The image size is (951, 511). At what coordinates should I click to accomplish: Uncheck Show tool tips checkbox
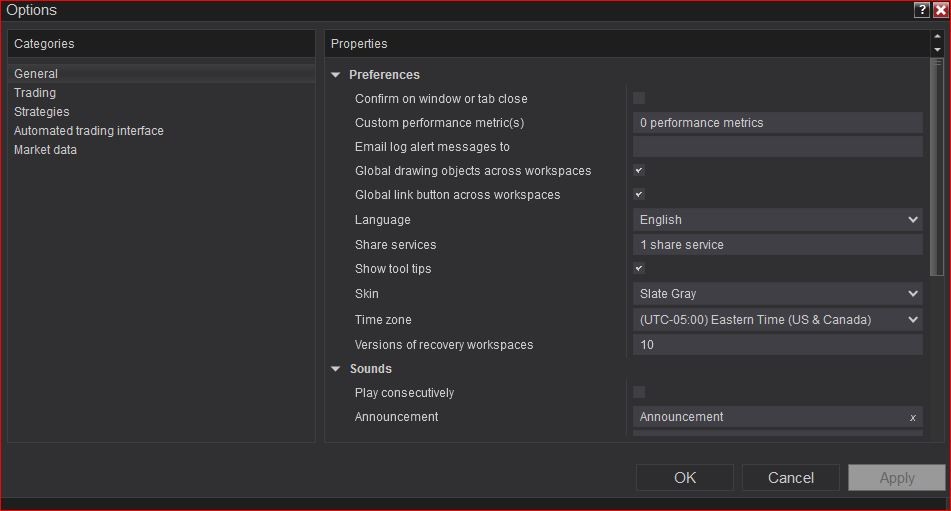pos(639,268)
